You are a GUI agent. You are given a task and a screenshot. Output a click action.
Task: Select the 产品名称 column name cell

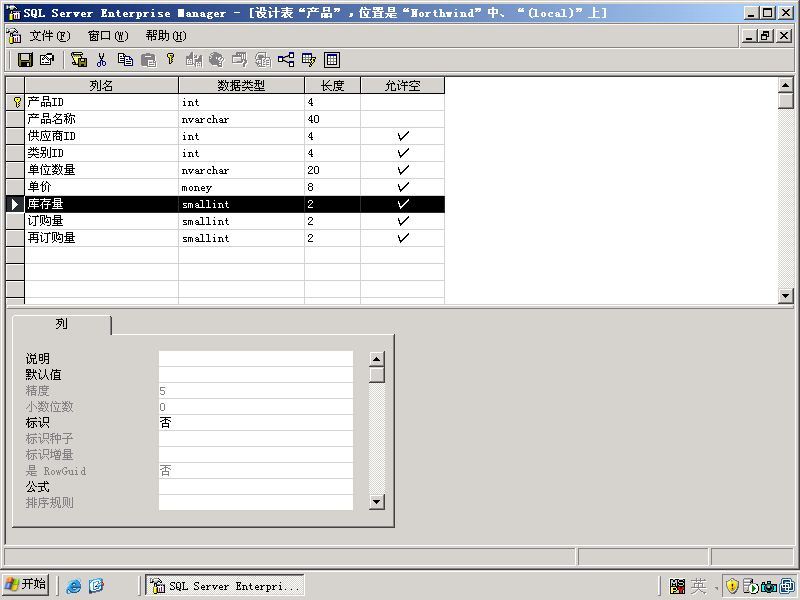click(102, 119)
